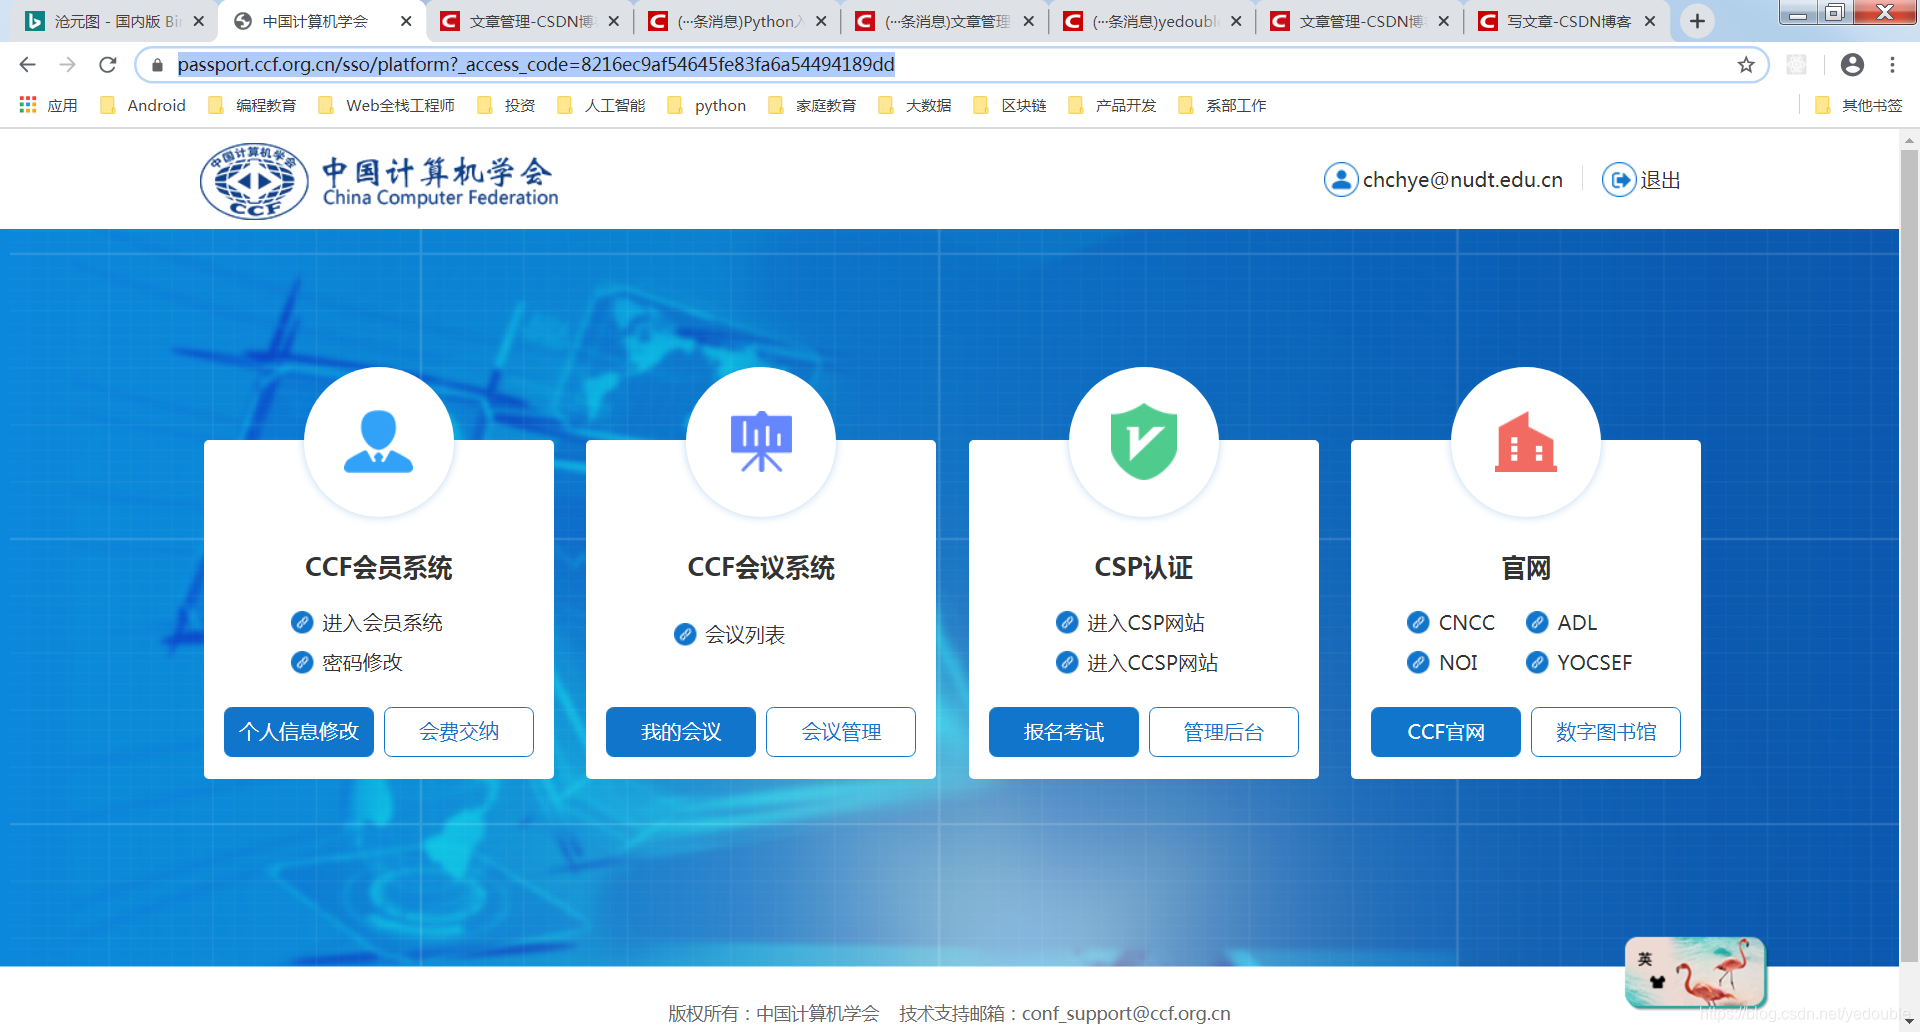Switch to the Python CSDN message tab
Image resolution: width=1920 pixels, height=1032 pixels.
(x=738, y=21)
